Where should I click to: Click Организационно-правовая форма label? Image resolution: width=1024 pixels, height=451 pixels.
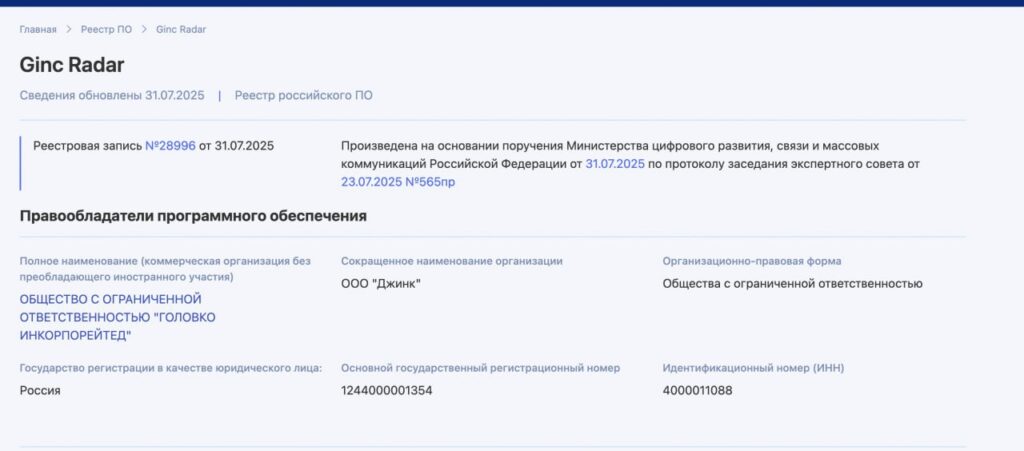pyautogui.click(x=752, y=261)
